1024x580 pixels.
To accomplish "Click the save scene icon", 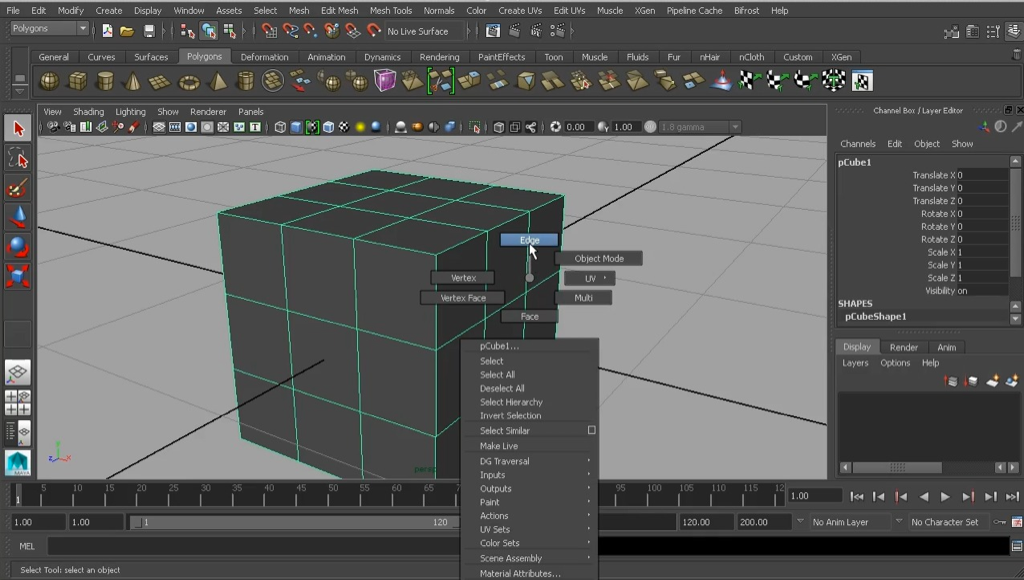I will pos(149,31).
